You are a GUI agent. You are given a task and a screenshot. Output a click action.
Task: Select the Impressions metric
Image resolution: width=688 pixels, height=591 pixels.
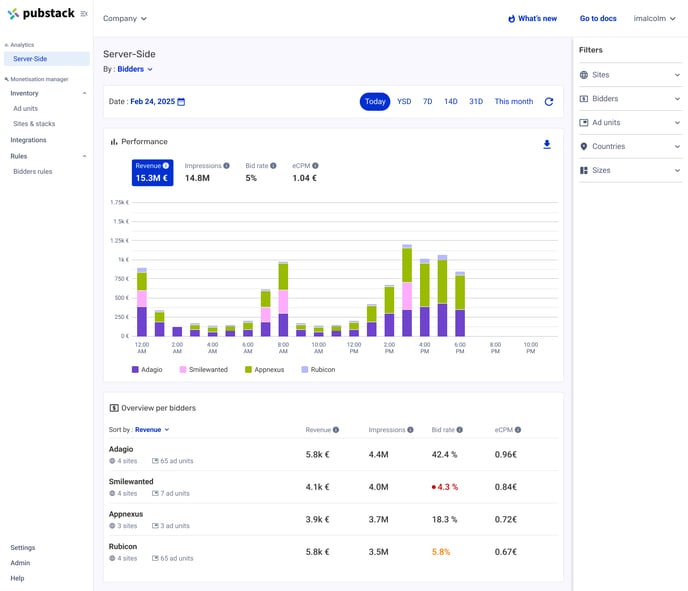click(207, 172)
